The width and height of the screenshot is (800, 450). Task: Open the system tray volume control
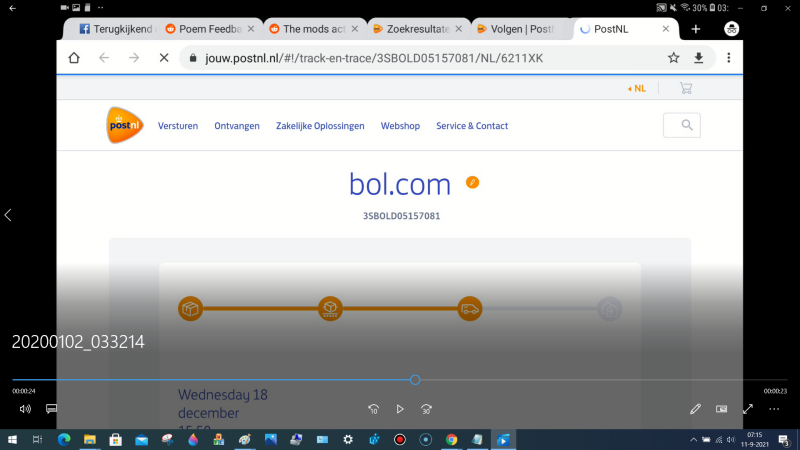pos(731,439)
